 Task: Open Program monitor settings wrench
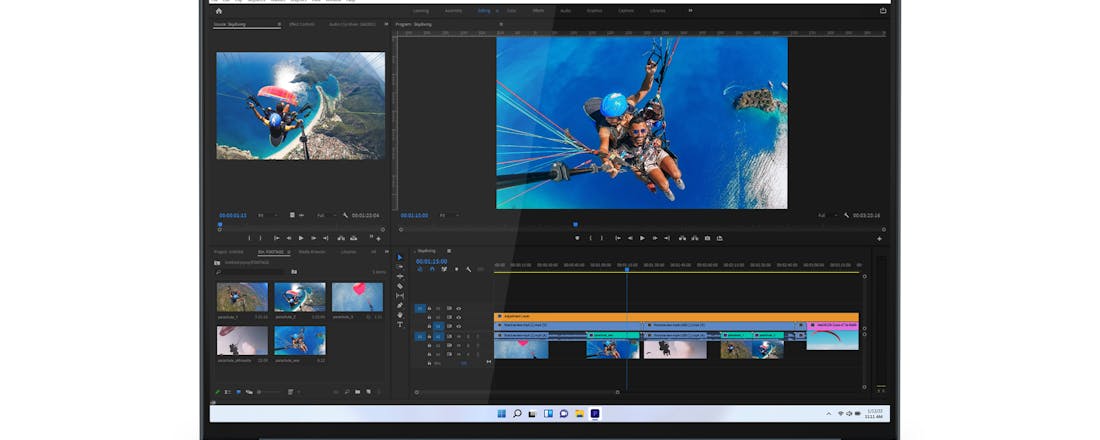[847, 215]
